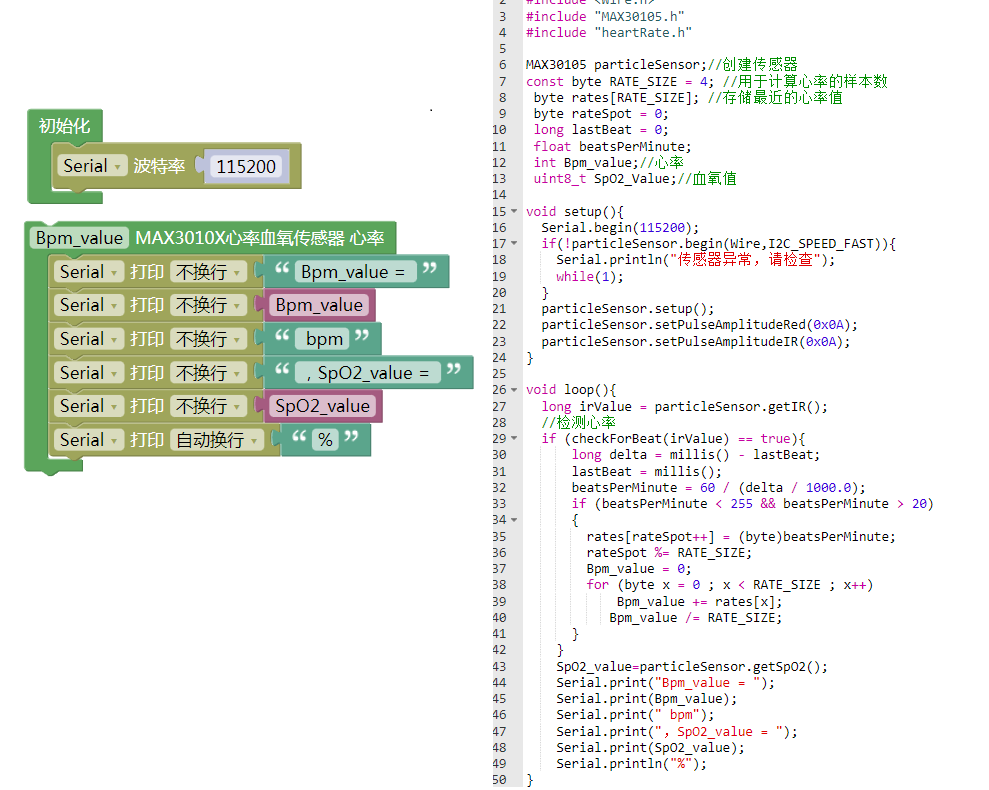Click the "%" text string block

(325, 440)
